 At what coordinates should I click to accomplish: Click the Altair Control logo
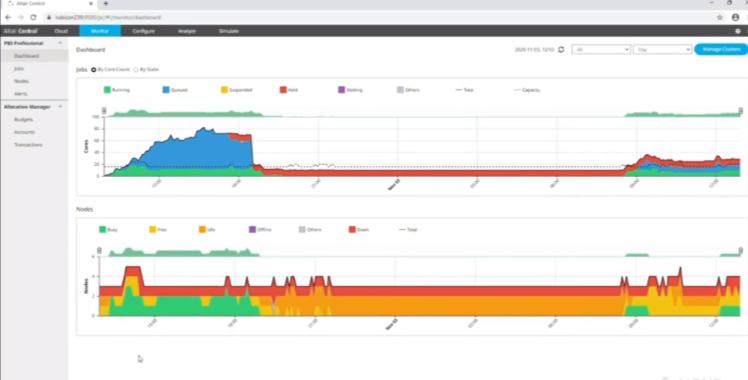pyautogui.click(x=21, y=31)
